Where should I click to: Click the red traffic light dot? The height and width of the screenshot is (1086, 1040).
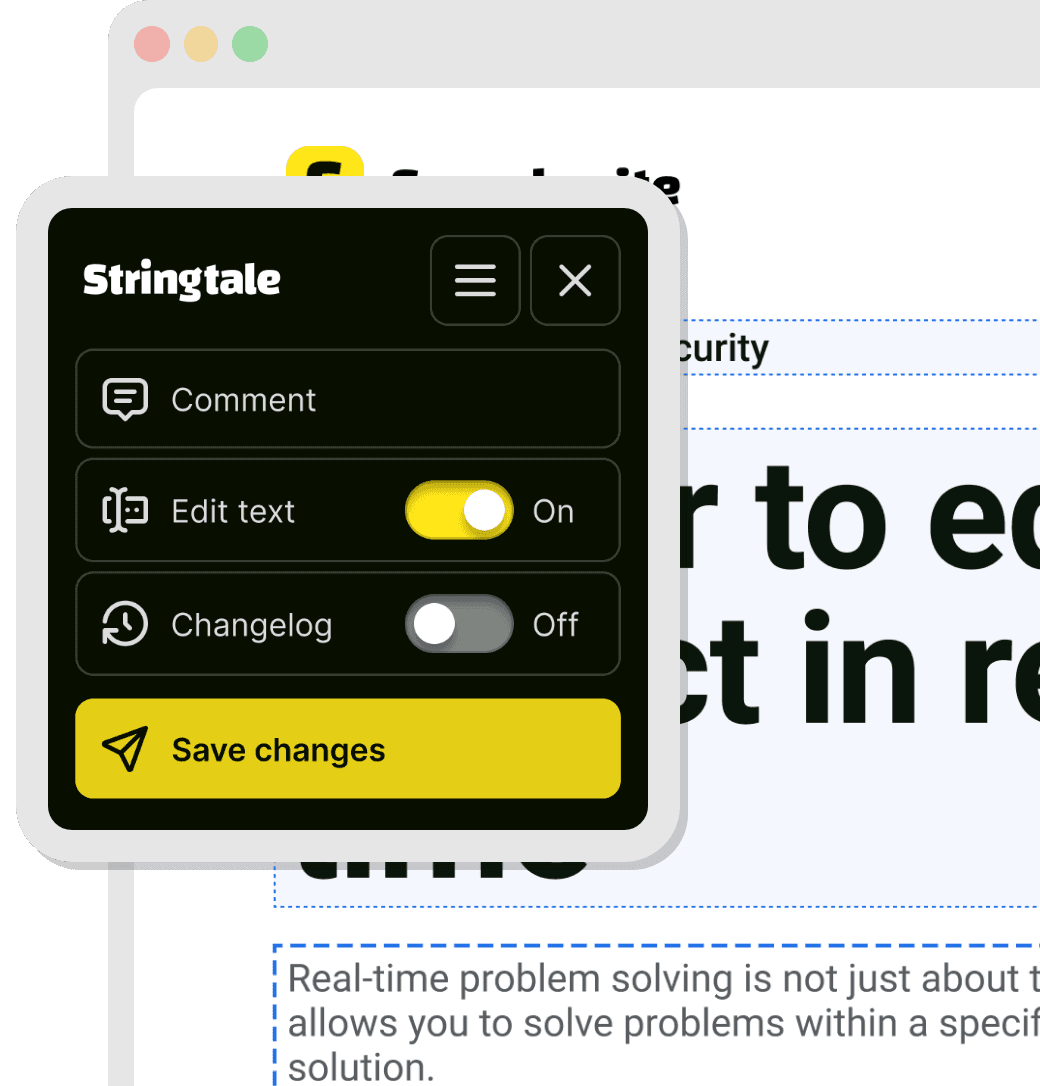tap(151, 44)
